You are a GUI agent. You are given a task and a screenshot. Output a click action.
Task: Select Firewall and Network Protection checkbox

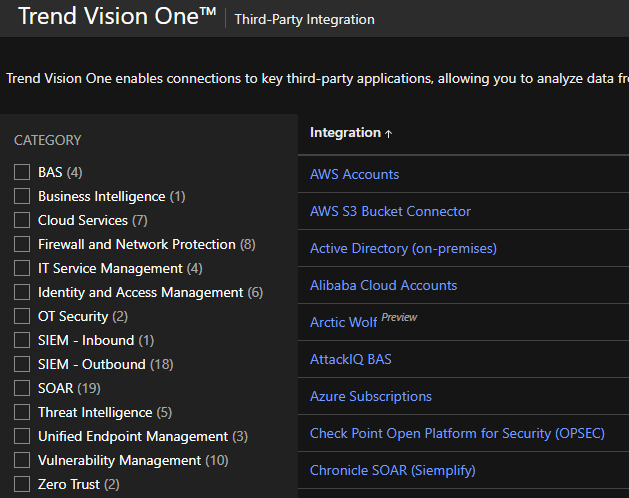pos(22,245)
